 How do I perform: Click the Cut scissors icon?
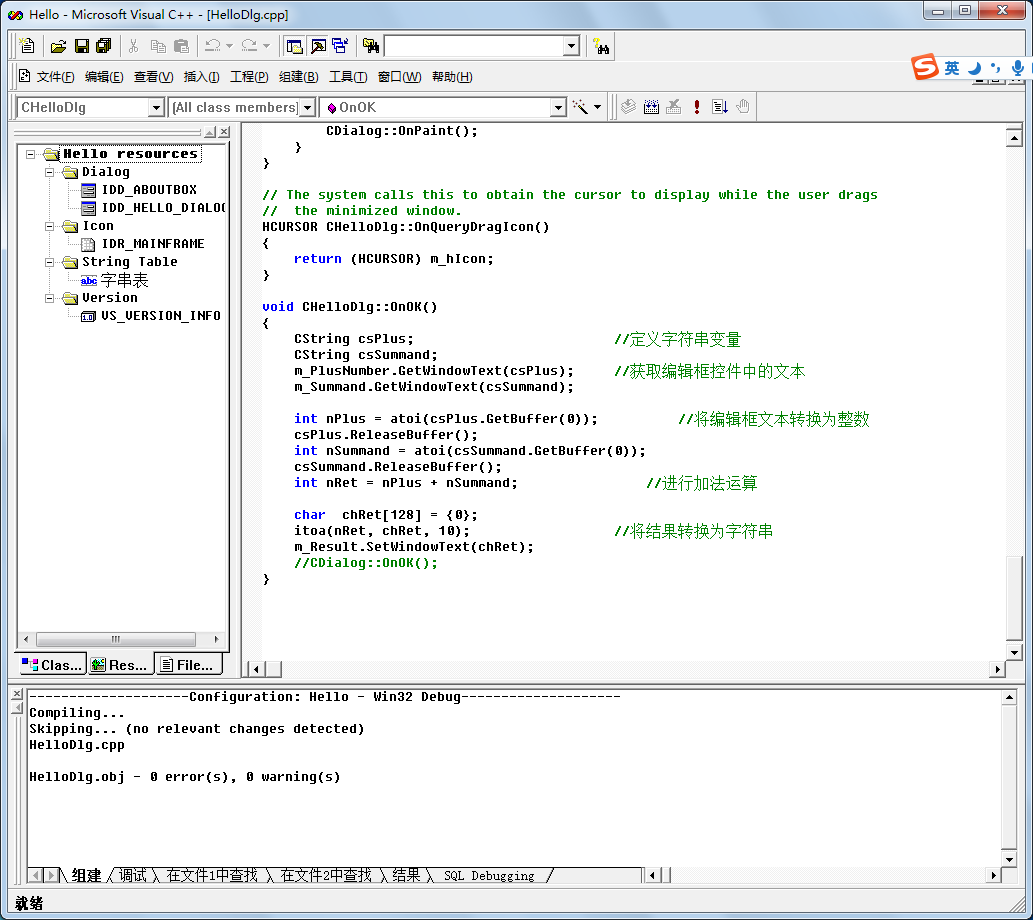click(134, 46)
